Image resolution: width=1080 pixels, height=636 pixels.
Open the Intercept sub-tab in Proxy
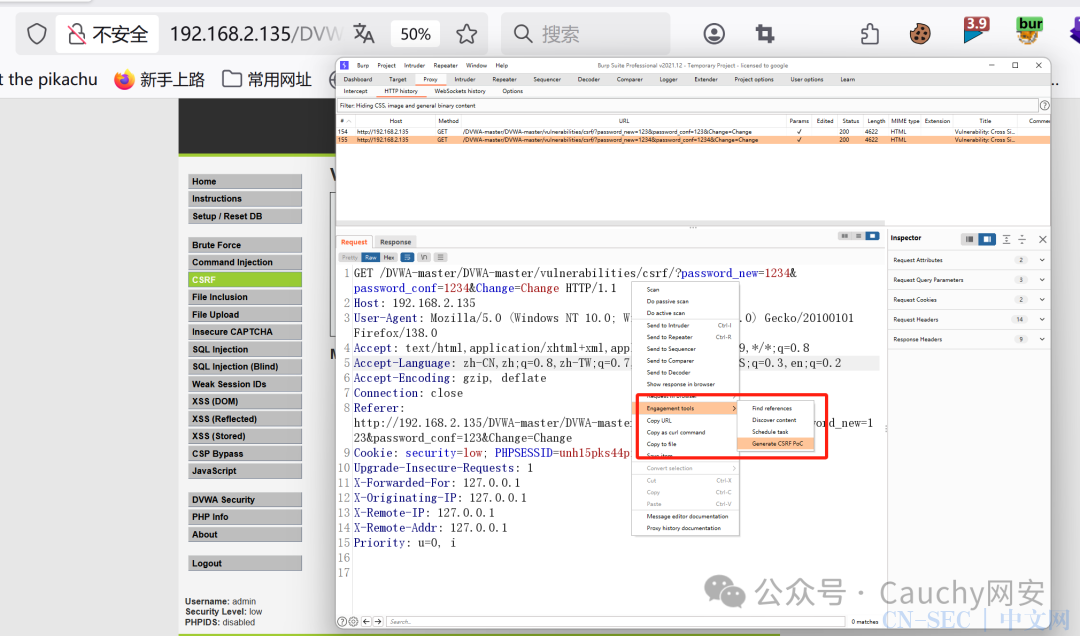pos(355,91)
